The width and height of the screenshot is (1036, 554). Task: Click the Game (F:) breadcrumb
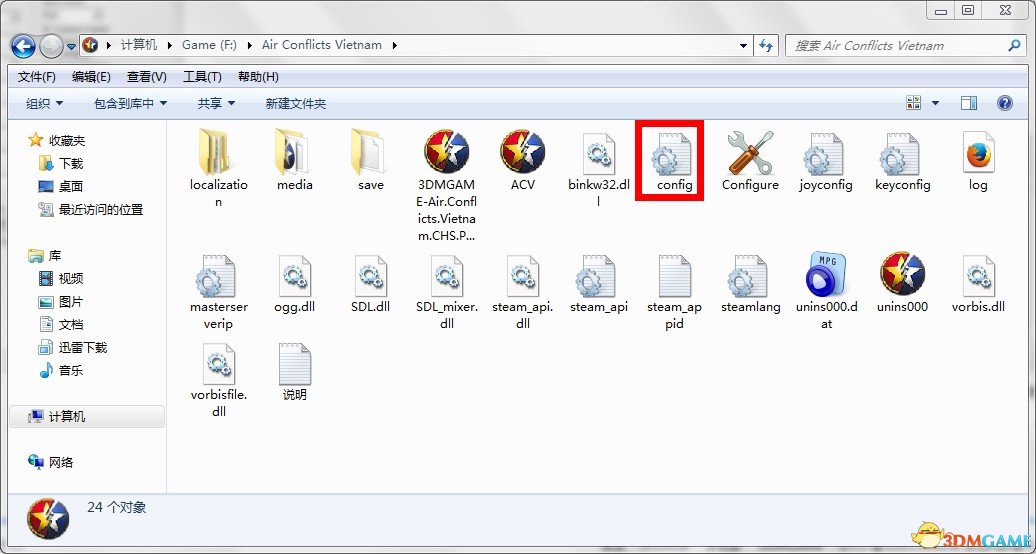209,45
